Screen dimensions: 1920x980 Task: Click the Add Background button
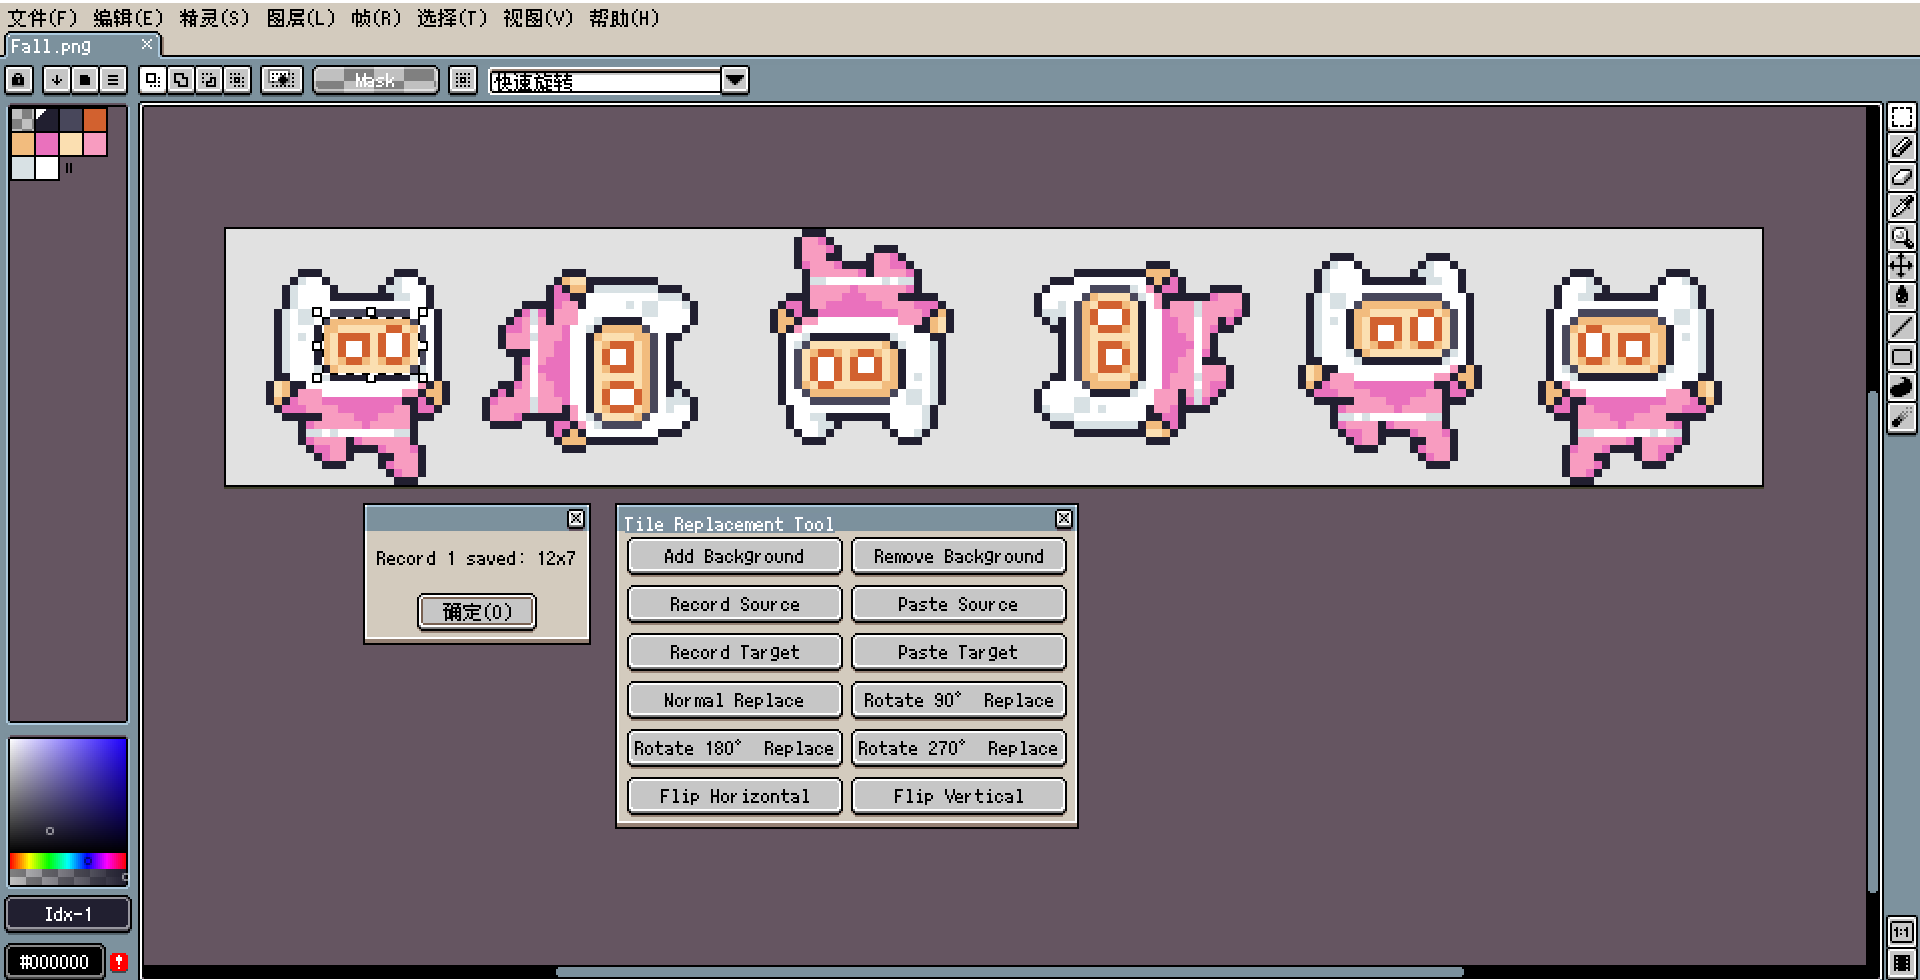click(734, 556)
